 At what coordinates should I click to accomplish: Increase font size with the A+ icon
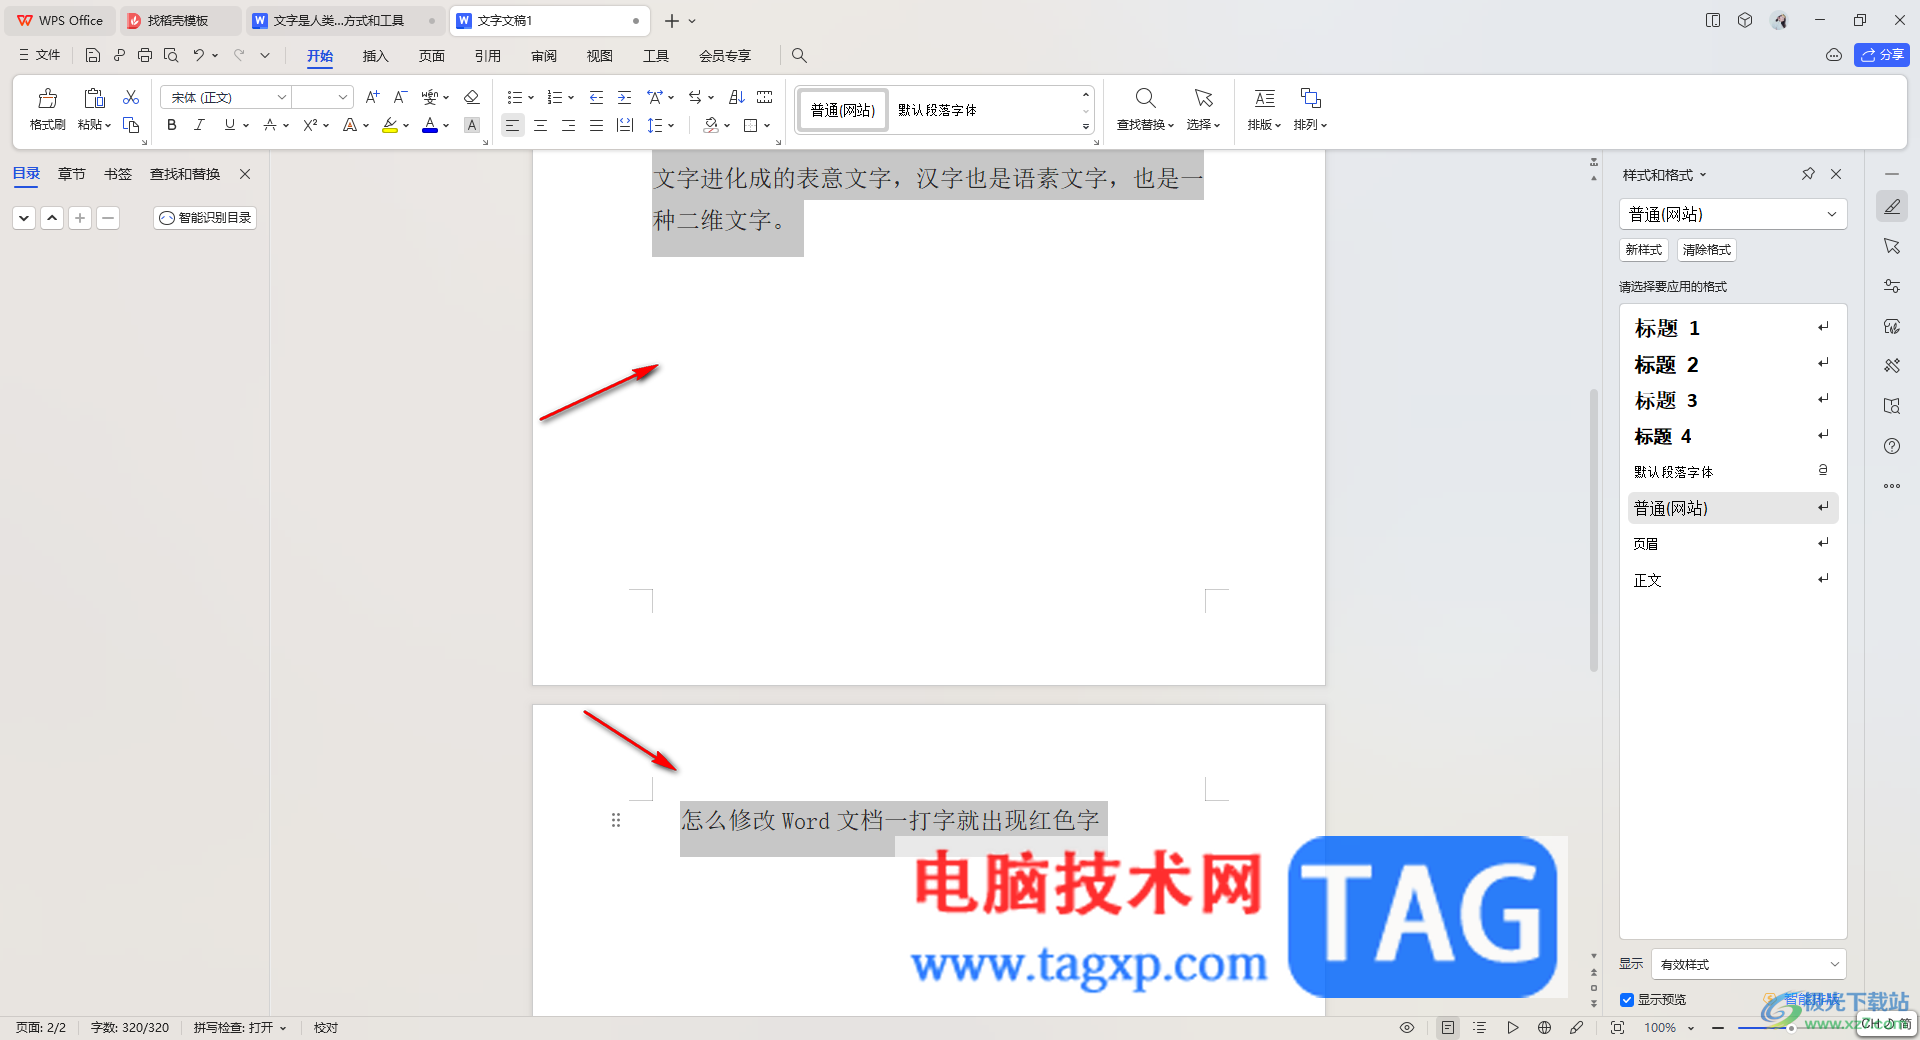pyautogui.click(x=372, y=97)
